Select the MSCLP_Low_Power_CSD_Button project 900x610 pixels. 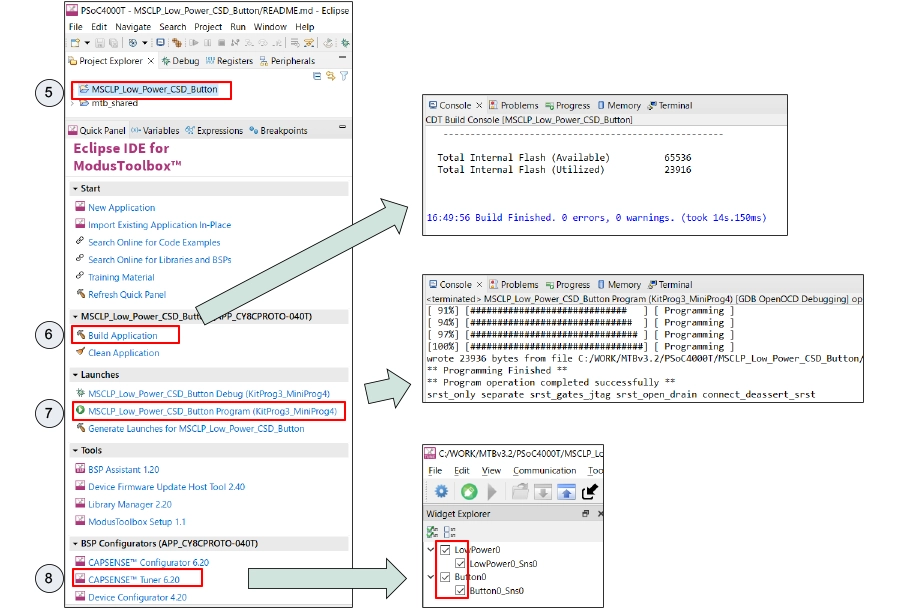tap(154, 90)
